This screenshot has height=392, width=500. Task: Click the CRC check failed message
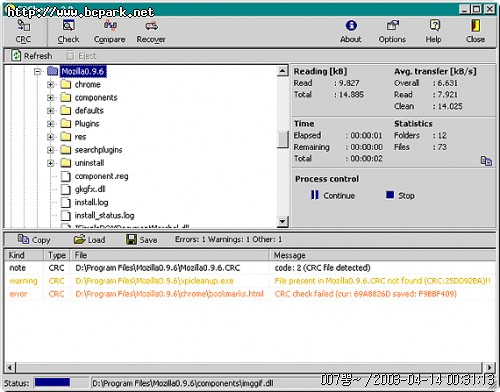tap(366, 294)
